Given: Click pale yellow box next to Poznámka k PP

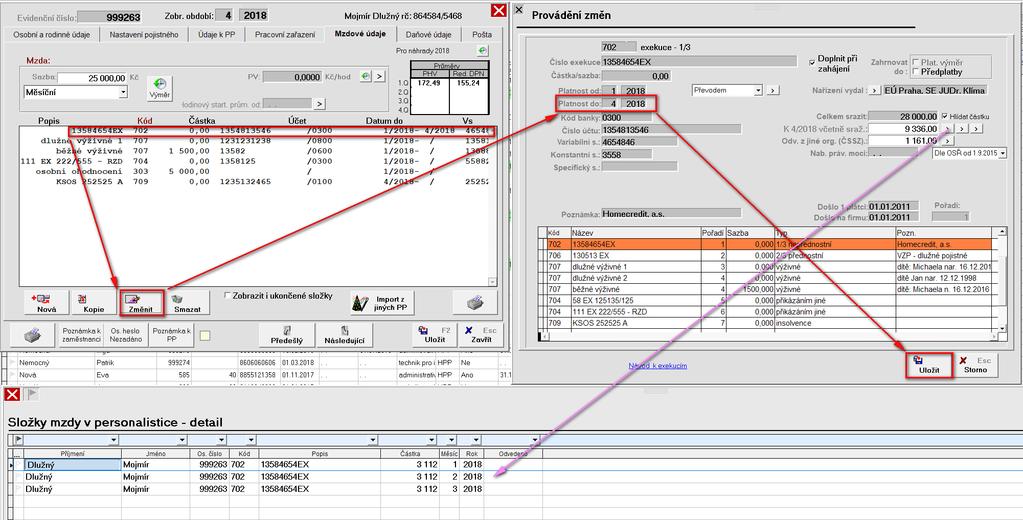Looking at the screenshot, I should (x=205, y=335).
